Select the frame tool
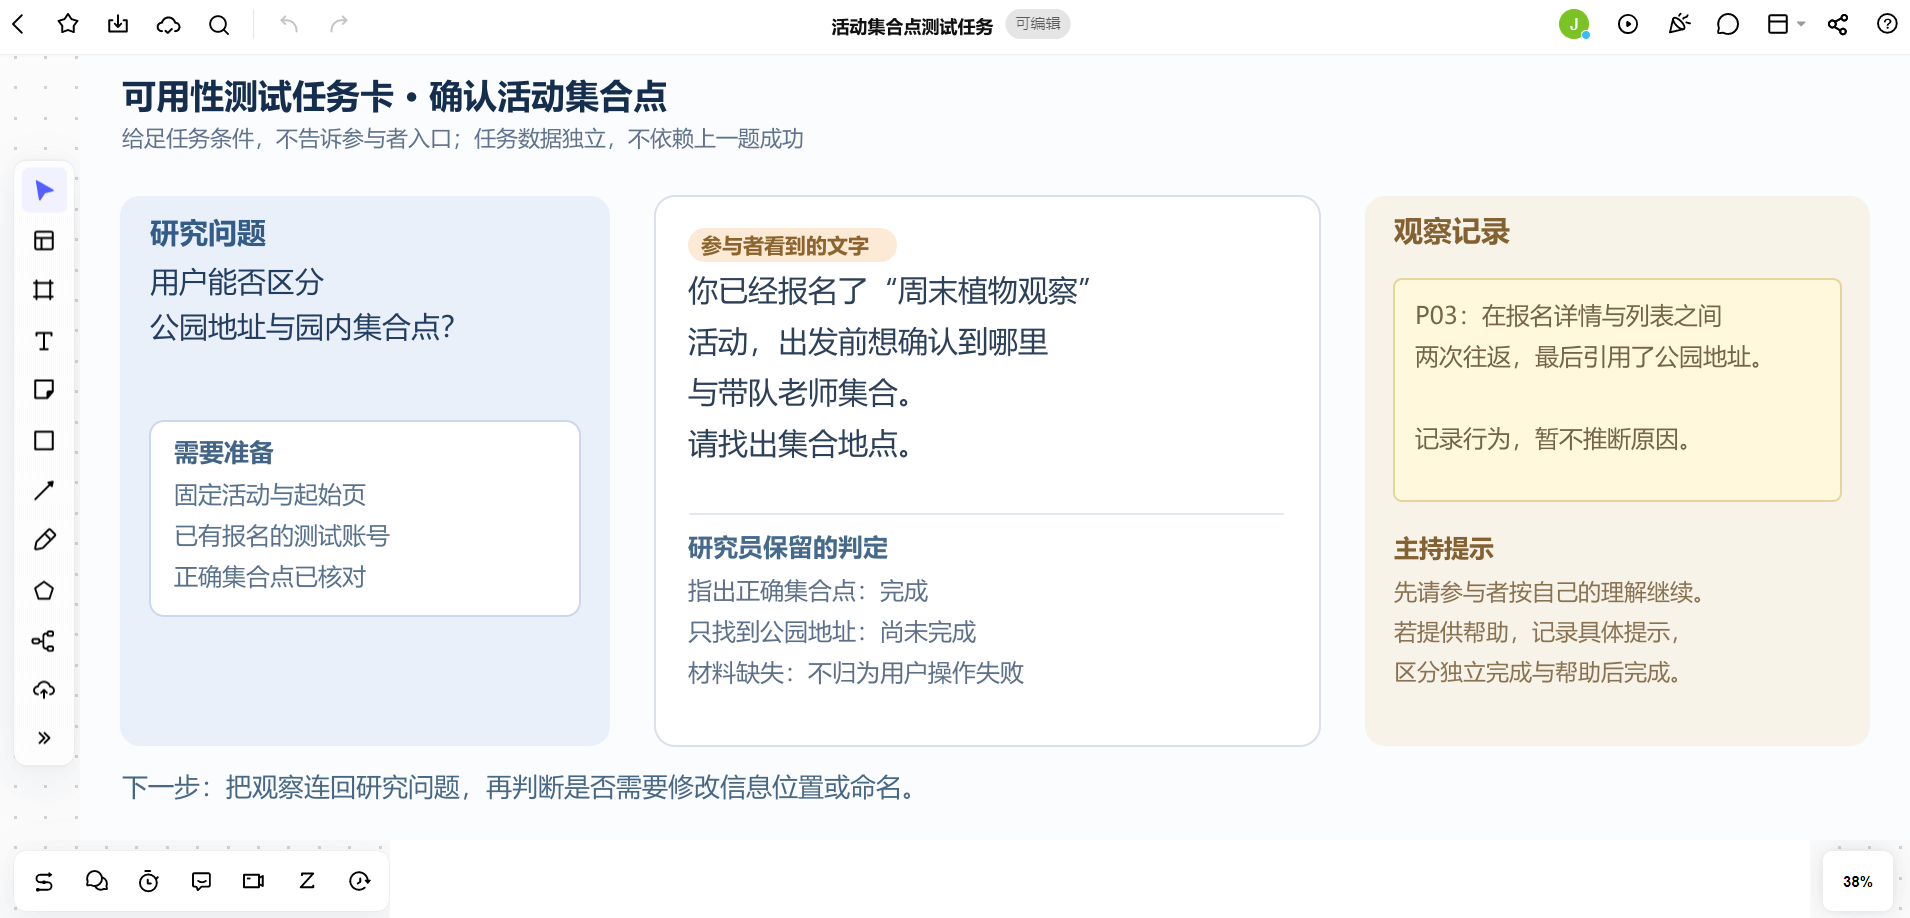This screenshot has width=1910, height=918. click(x=44, y=290)
